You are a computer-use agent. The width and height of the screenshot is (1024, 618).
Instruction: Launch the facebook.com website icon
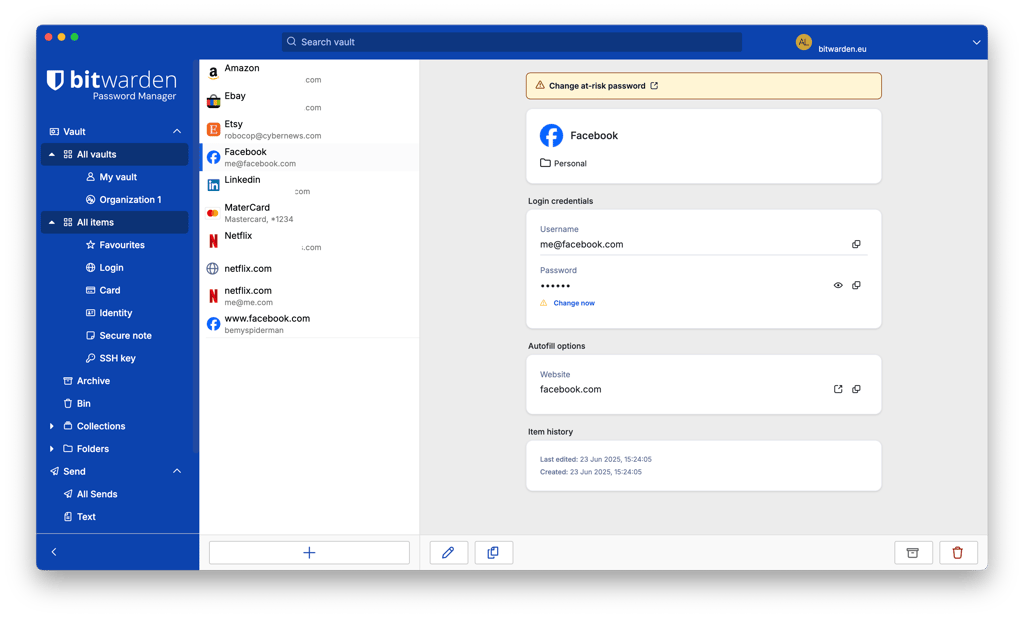click(x=838, y=389)
